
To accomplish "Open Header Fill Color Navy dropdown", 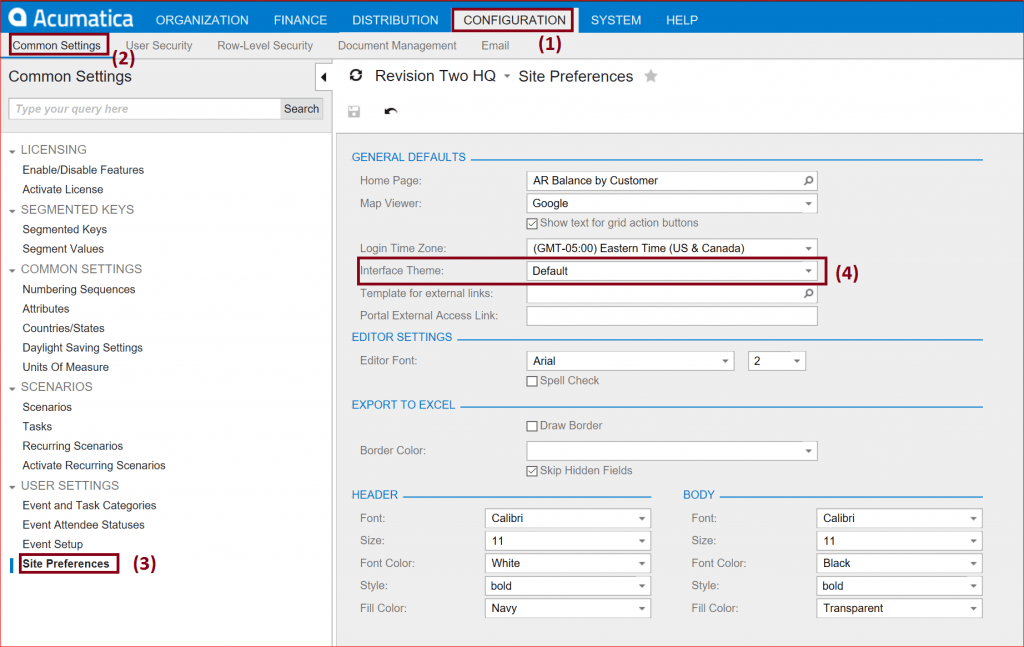I will 642,608.
